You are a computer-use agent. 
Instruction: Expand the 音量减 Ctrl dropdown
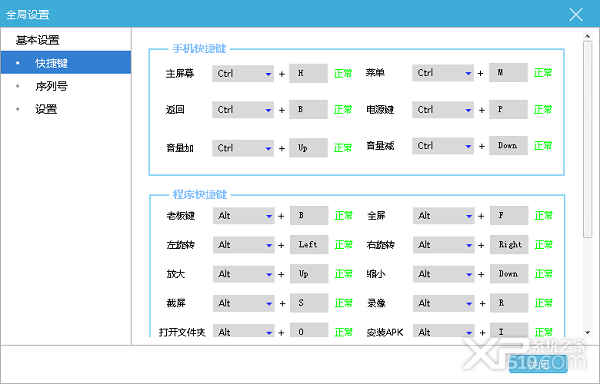point(443,146)
